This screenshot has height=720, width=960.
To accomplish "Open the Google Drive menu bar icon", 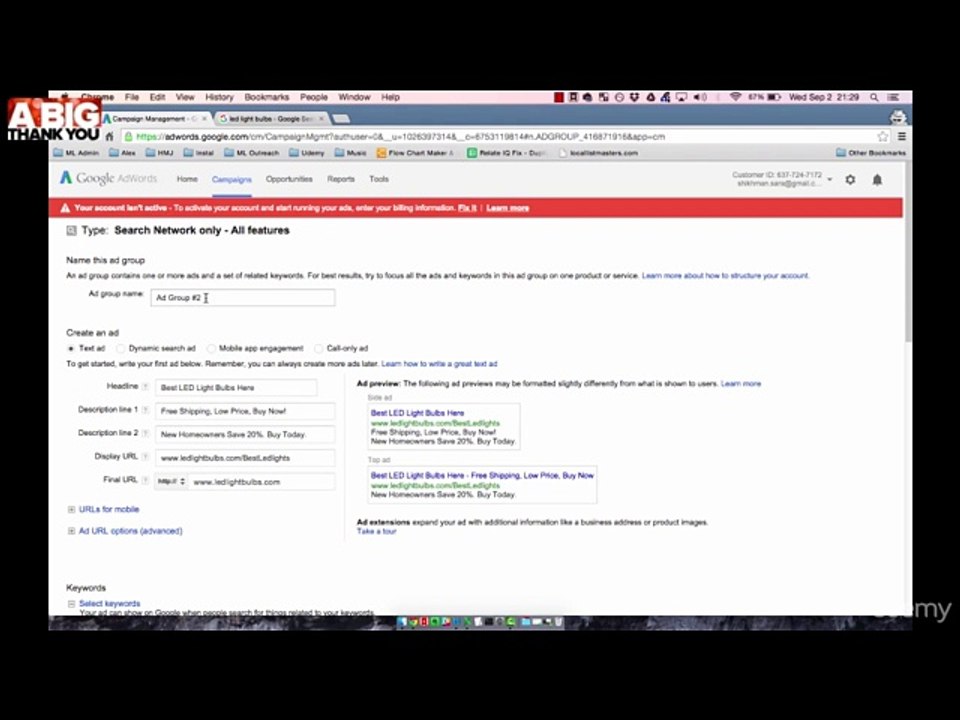I will (650, 97).
